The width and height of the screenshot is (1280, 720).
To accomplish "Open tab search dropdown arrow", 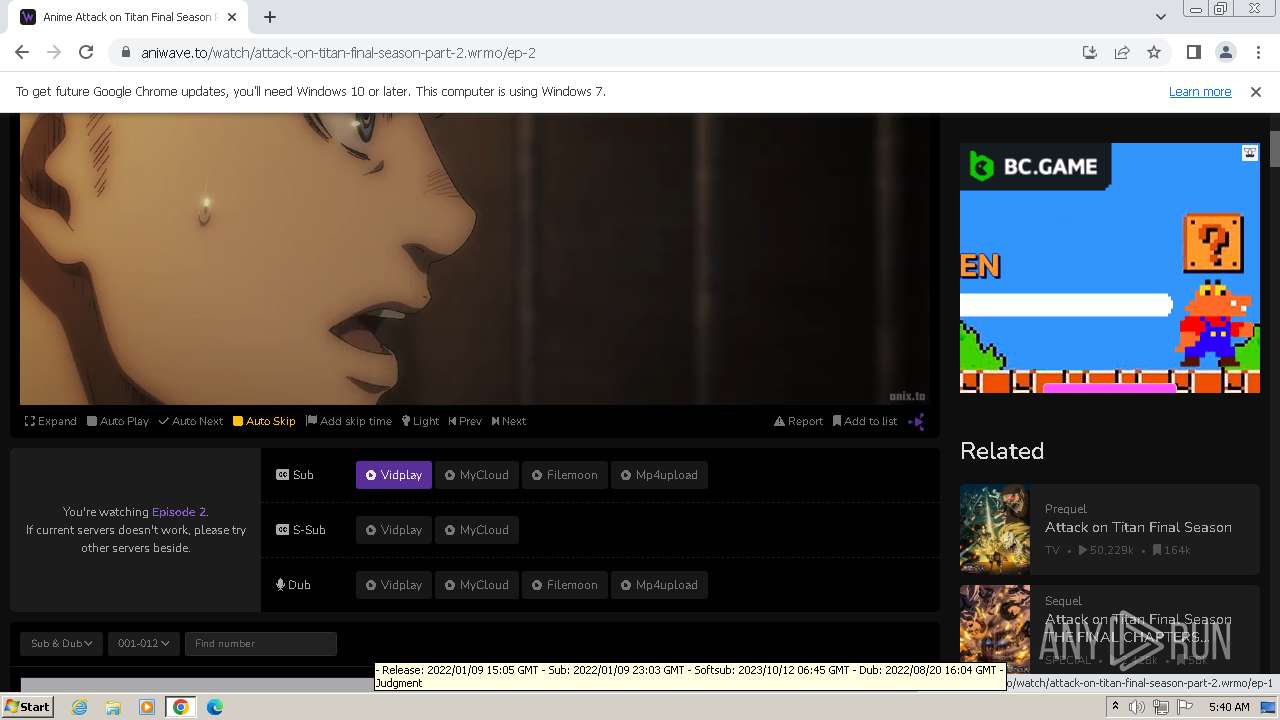I will pos(1160,17).
